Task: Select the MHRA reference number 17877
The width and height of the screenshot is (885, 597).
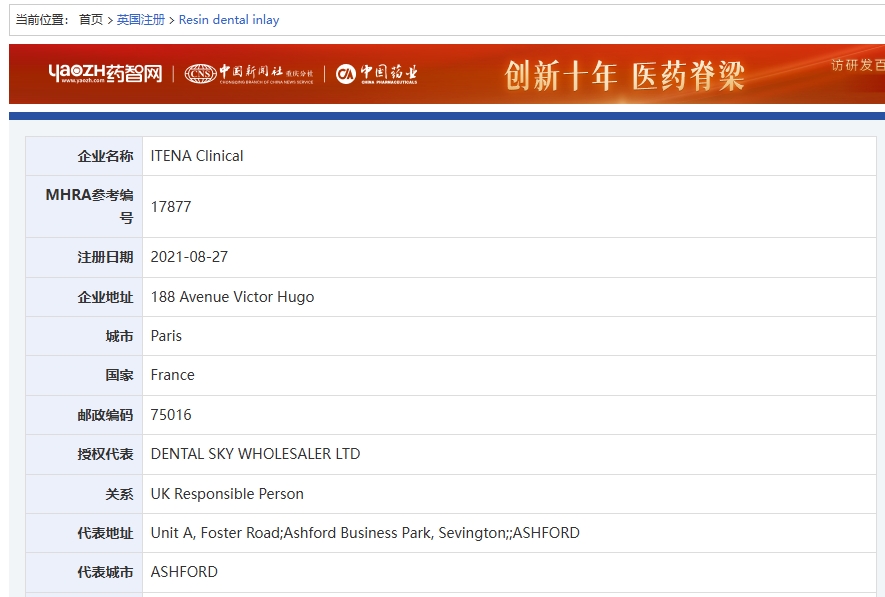Action: coord(171,207)
